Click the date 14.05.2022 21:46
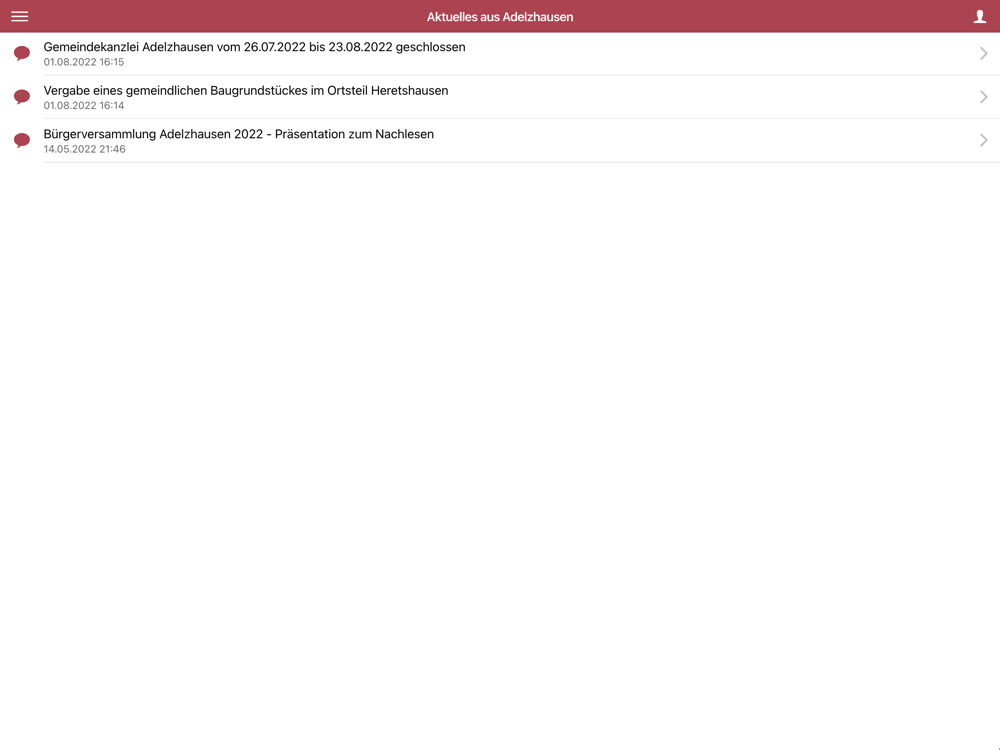This screenshot has width=1000, height=750. tap(84, 149)
